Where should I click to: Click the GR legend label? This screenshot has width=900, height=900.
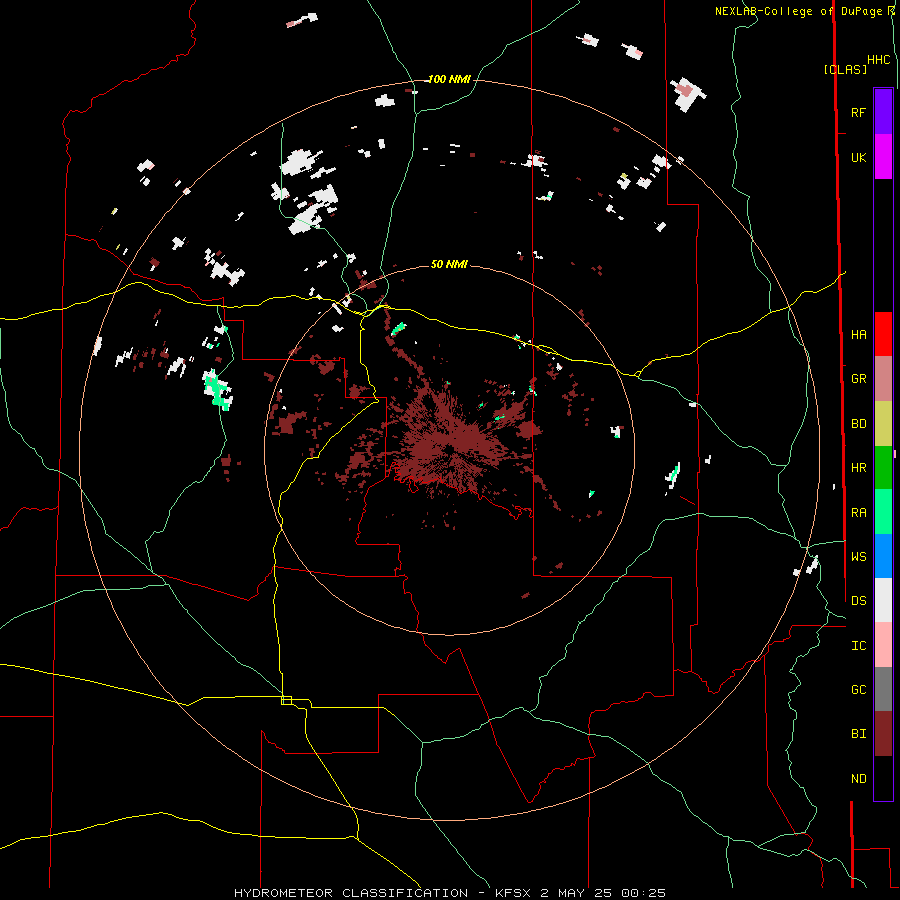pos(858,379)
